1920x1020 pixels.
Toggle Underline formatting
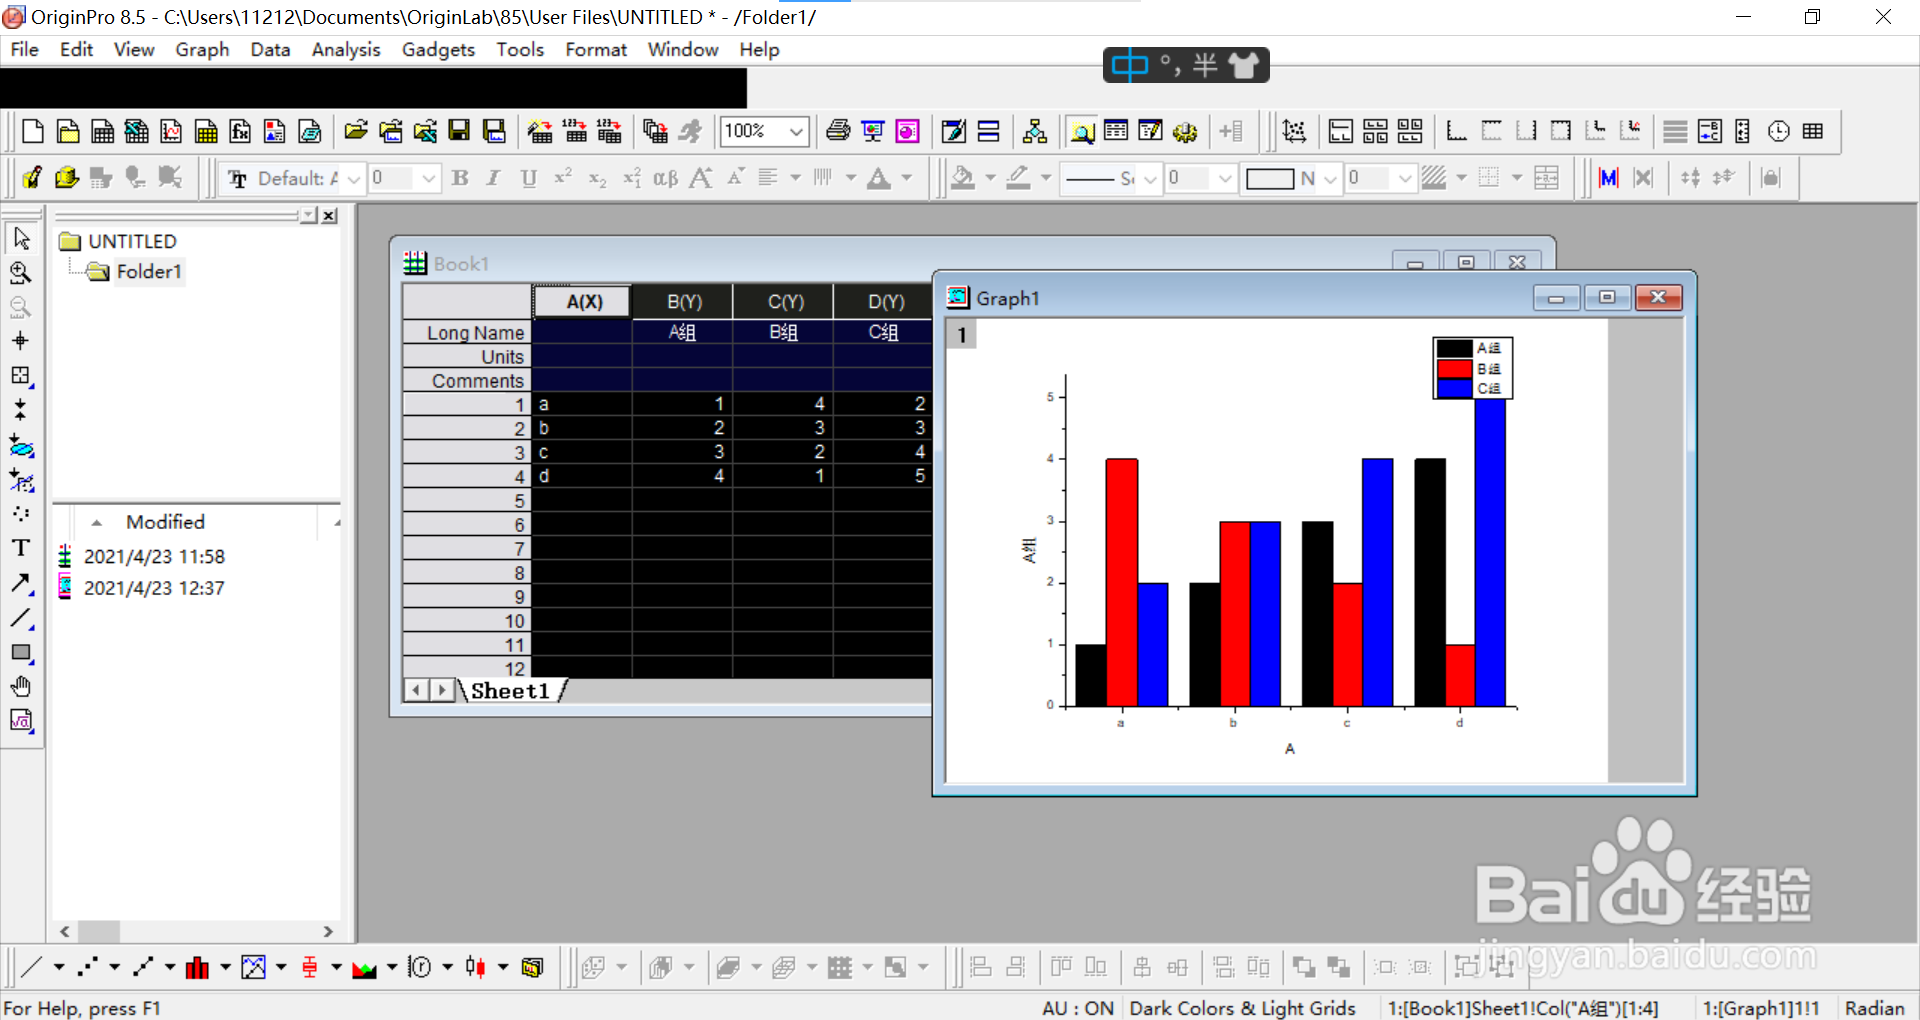tap(529, 178)
